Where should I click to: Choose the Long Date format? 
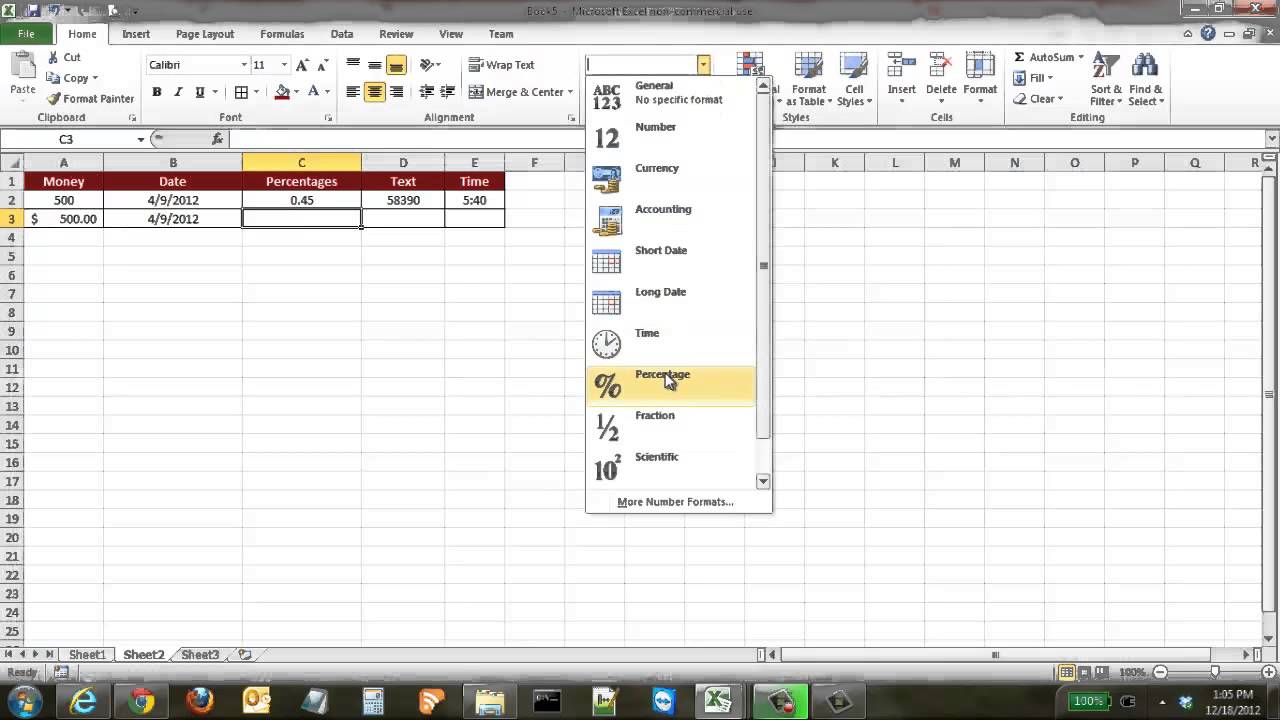671,303
